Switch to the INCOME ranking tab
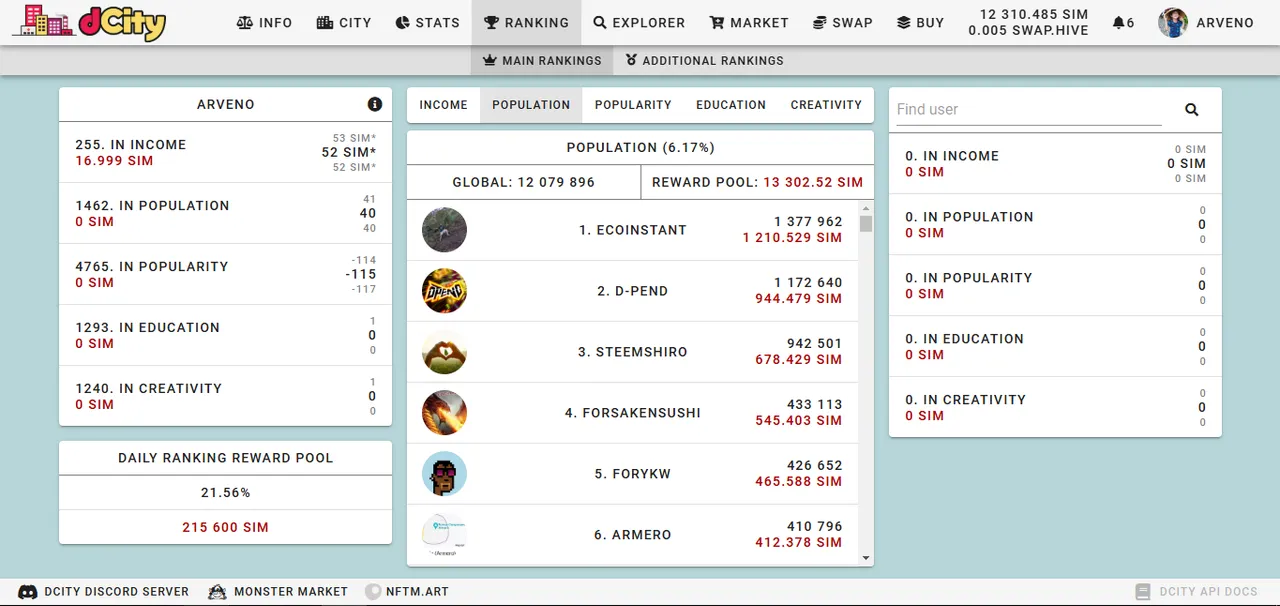Viewport: 1280px width, 606px height. (443, 105)
